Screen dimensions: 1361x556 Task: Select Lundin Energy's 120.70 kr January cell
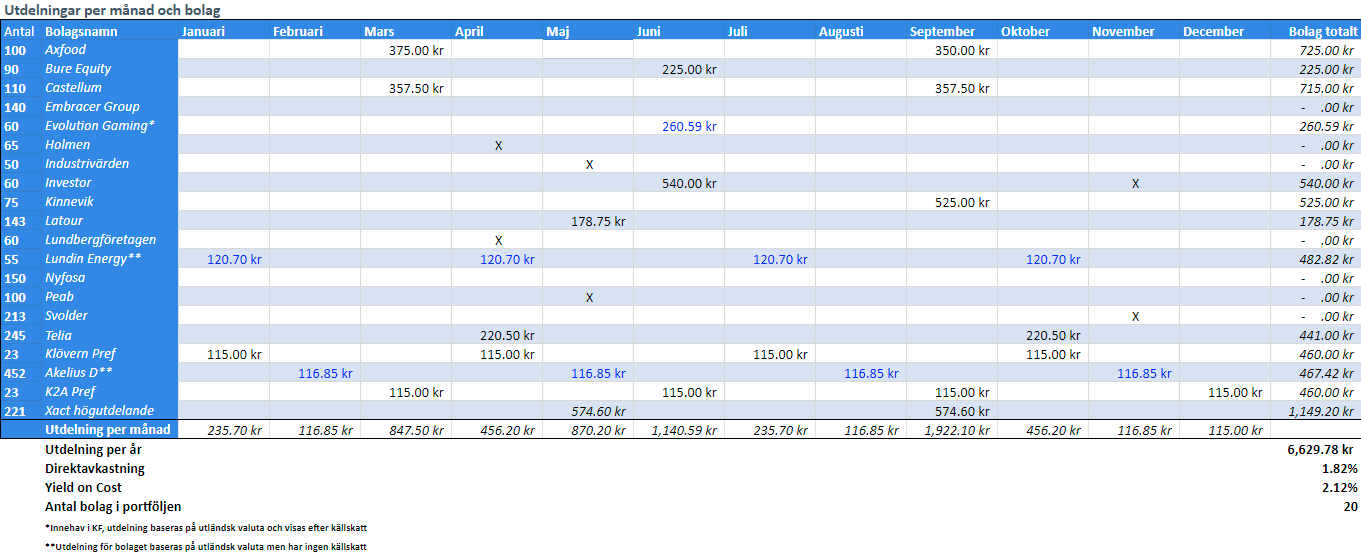click(x=224, y=259)
